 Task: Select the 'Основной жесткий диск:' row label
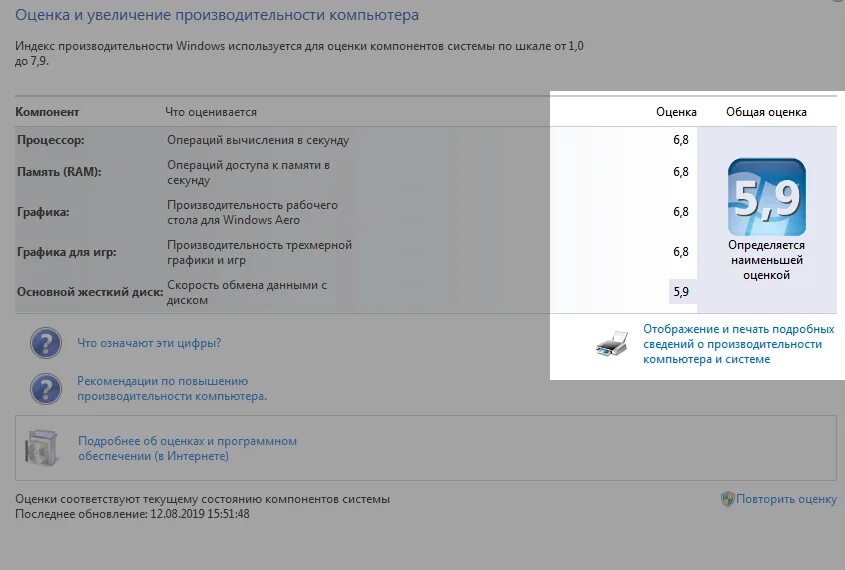click(x=90, y=291)
